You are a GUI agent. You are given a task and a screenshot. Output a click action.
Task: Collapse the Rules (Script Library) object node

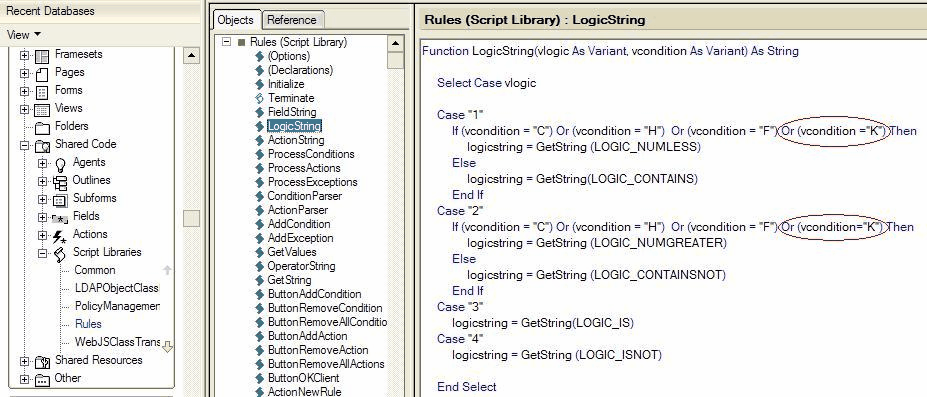point(225,43)
